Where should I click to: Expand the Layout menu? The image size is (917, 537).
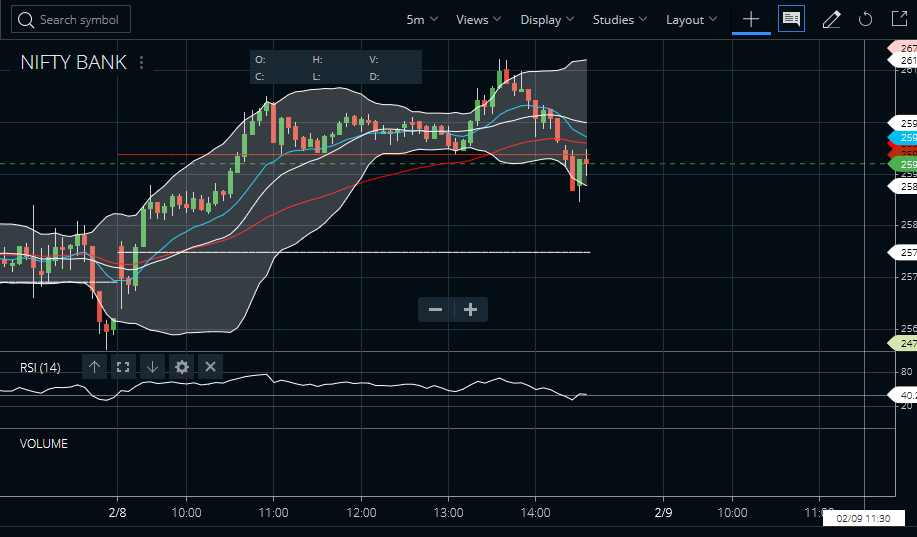tap(691, 20)
